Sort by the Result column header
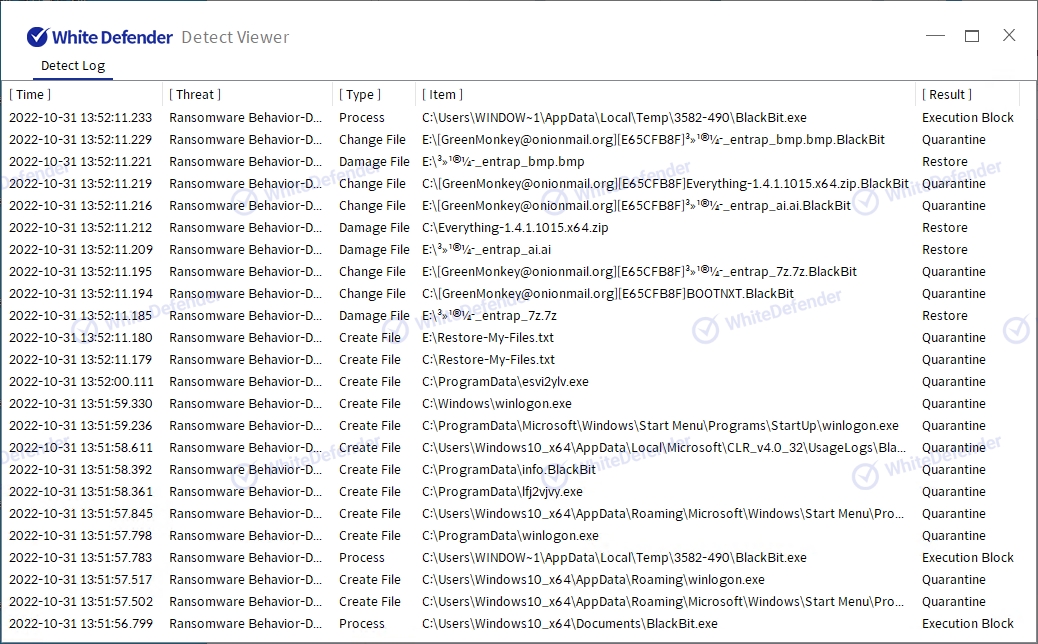The width and height of the screenshot is (1038, 644). 947,95
